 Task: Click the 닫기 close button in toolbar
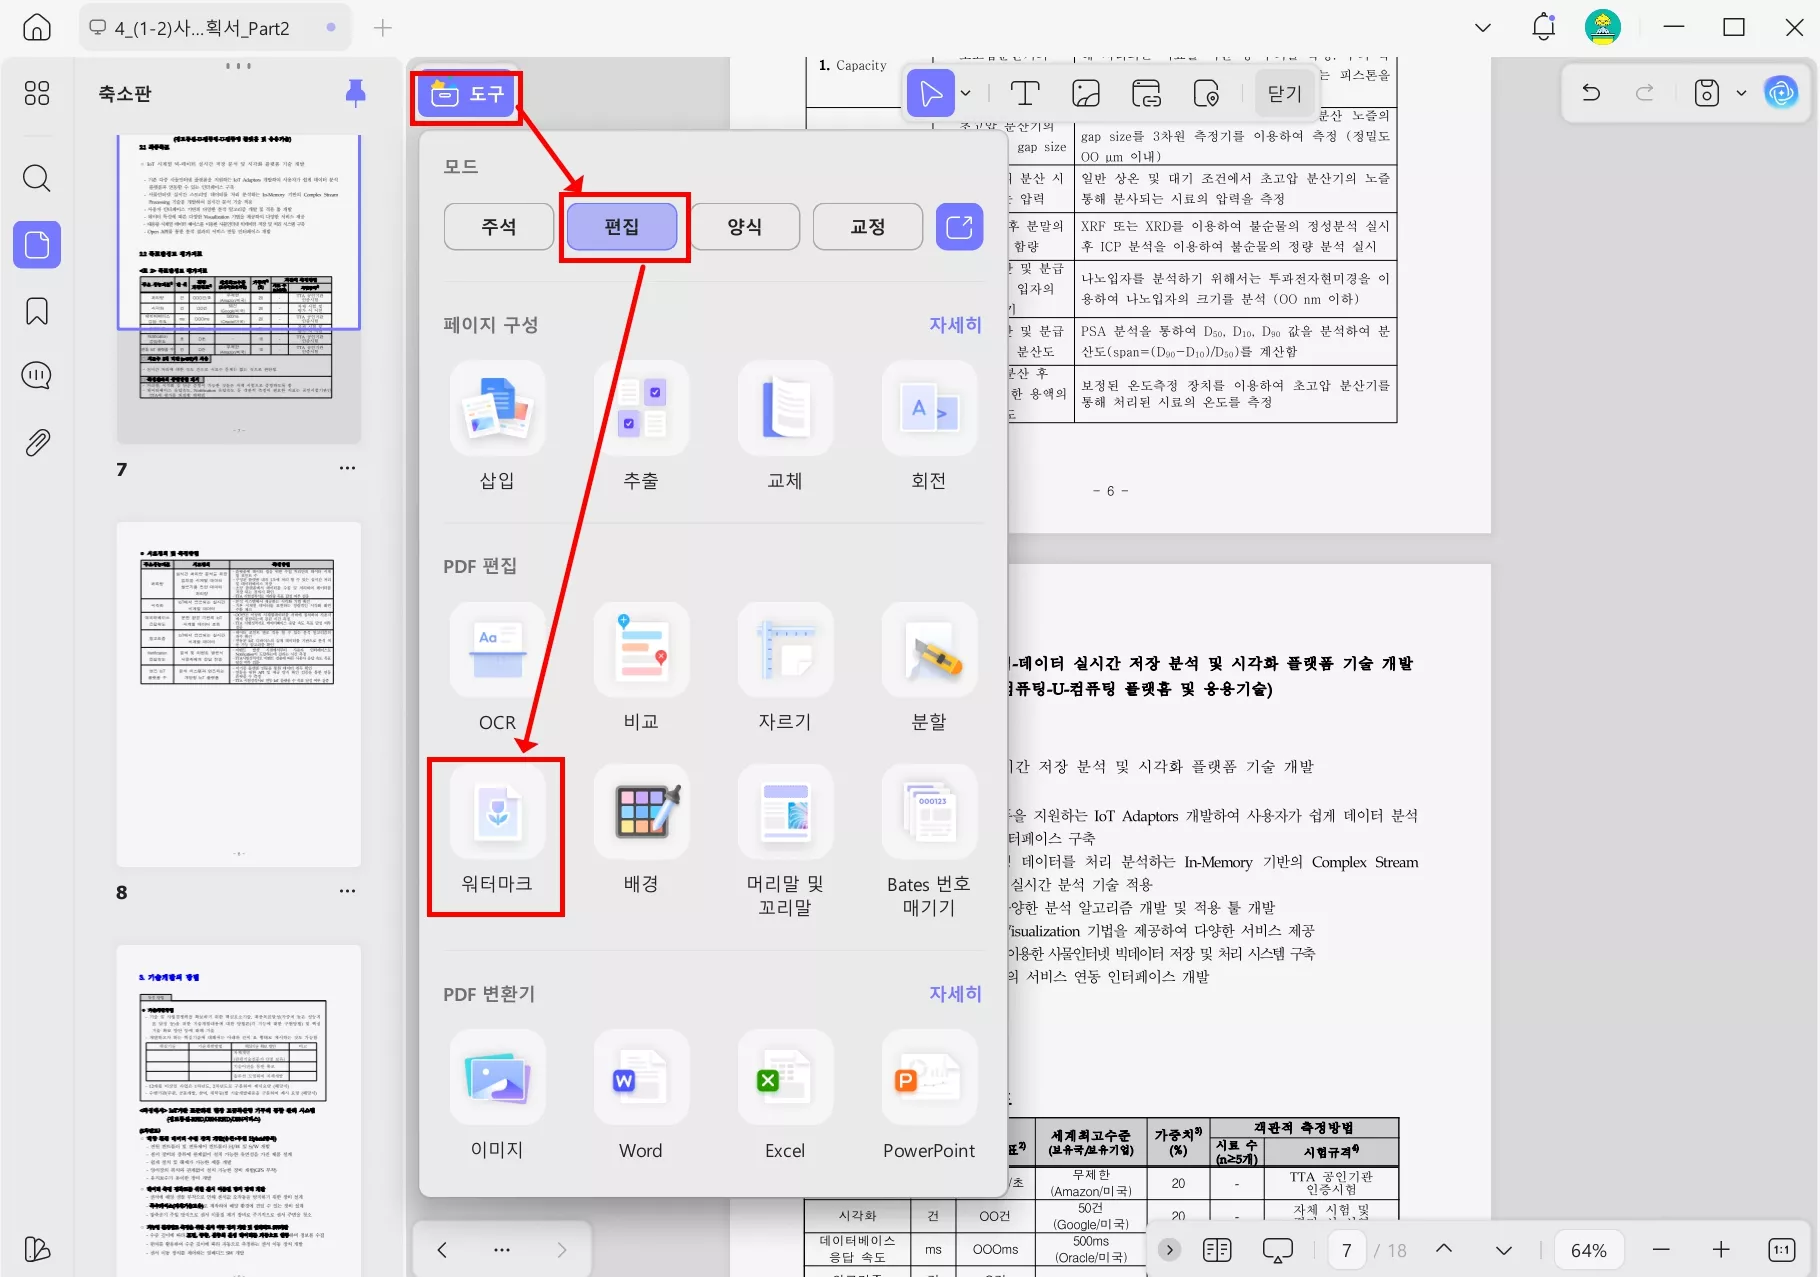point(1285,94)
